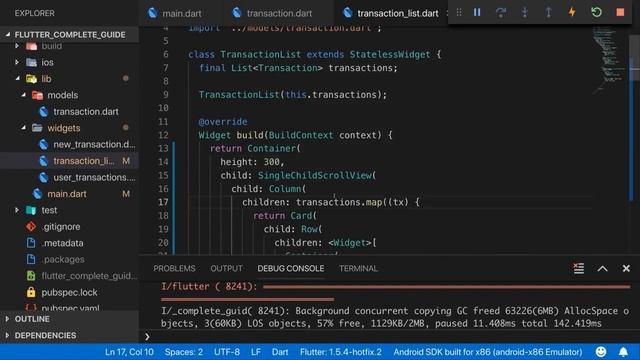Open new_transaction.dart file in explorer
640x360 pixels.
tap(94, 144)
